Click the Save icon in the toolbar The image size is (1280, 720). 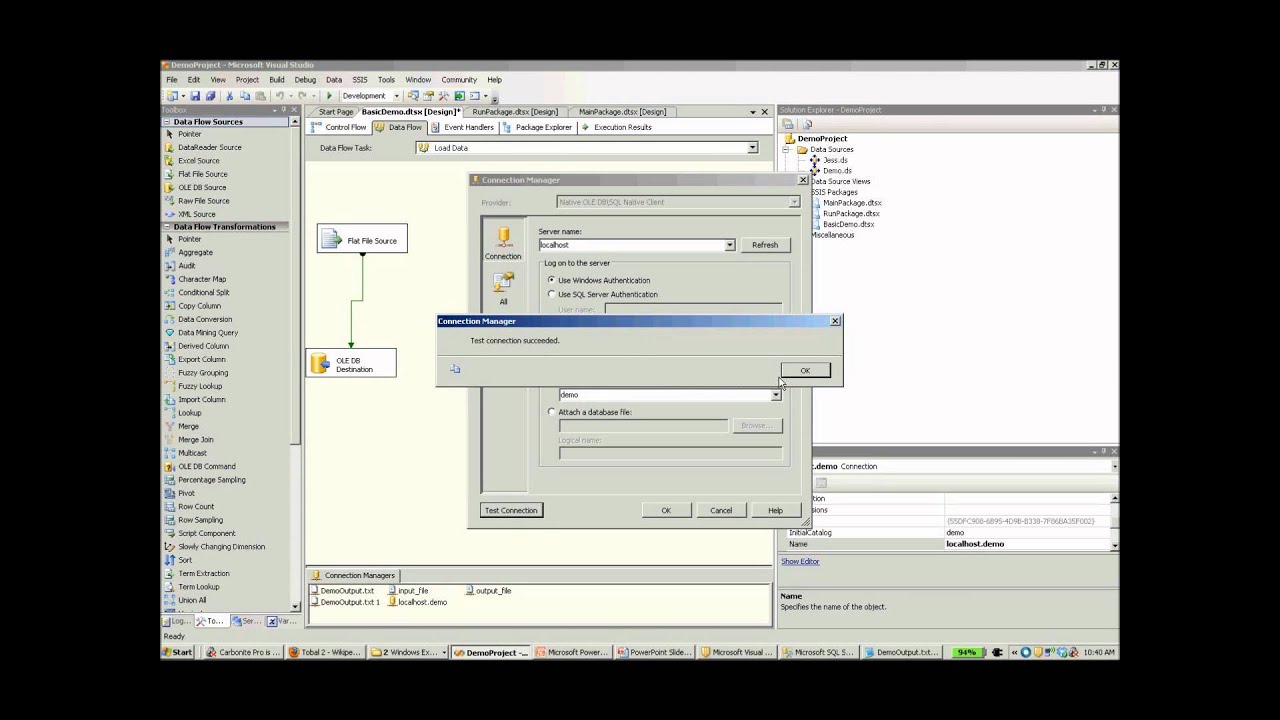pyautogui.click(x=195, y=96)
